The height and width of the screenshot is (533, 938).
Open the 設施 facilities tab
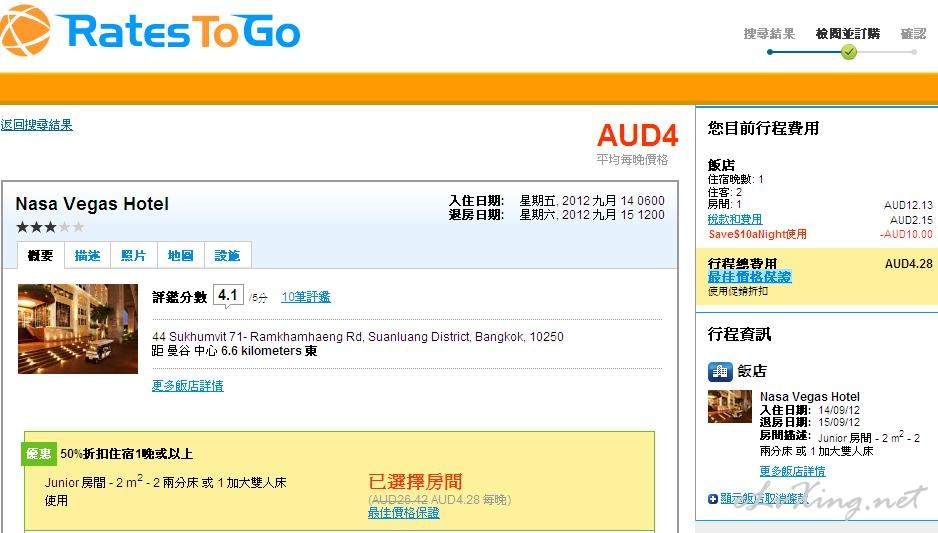point(227,255)
